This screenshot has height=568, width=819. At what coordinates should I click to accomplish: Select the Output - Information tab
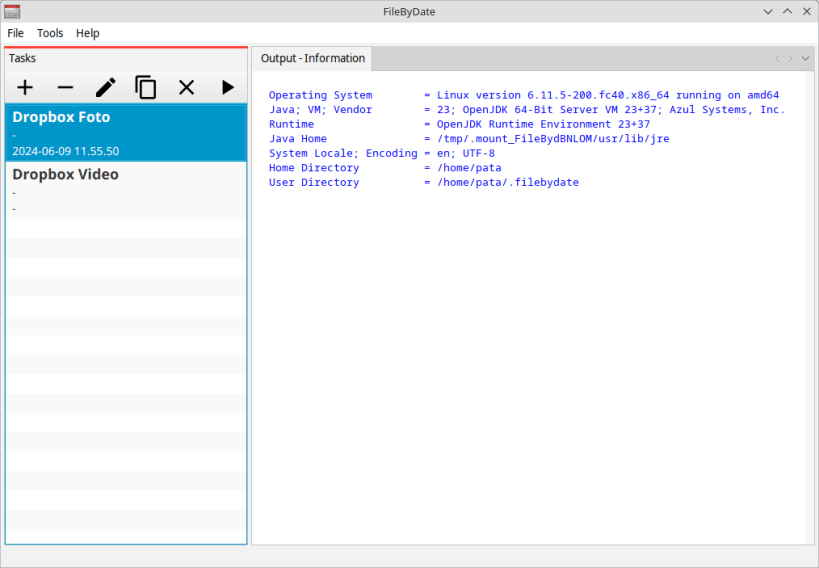click(x=312, y=58)
